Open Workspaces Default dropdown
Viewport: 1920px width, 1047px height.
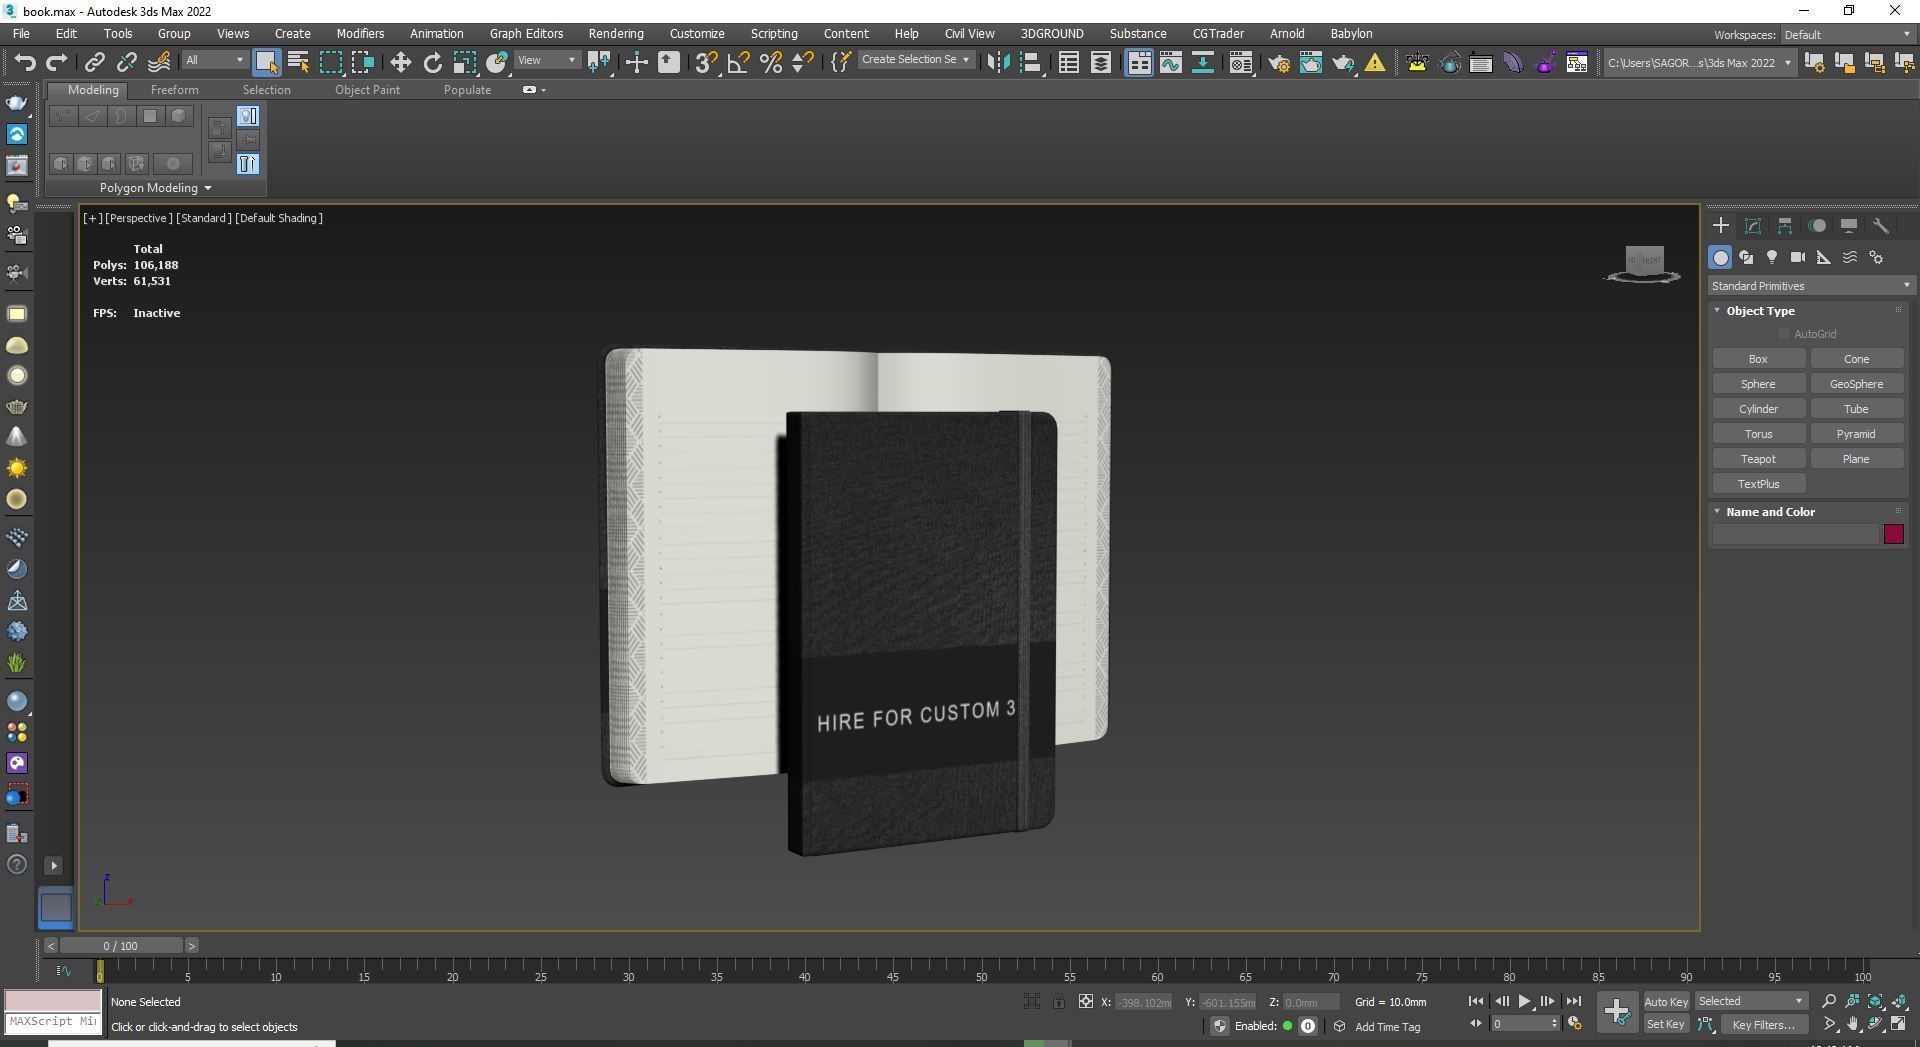coord(1846,35)
